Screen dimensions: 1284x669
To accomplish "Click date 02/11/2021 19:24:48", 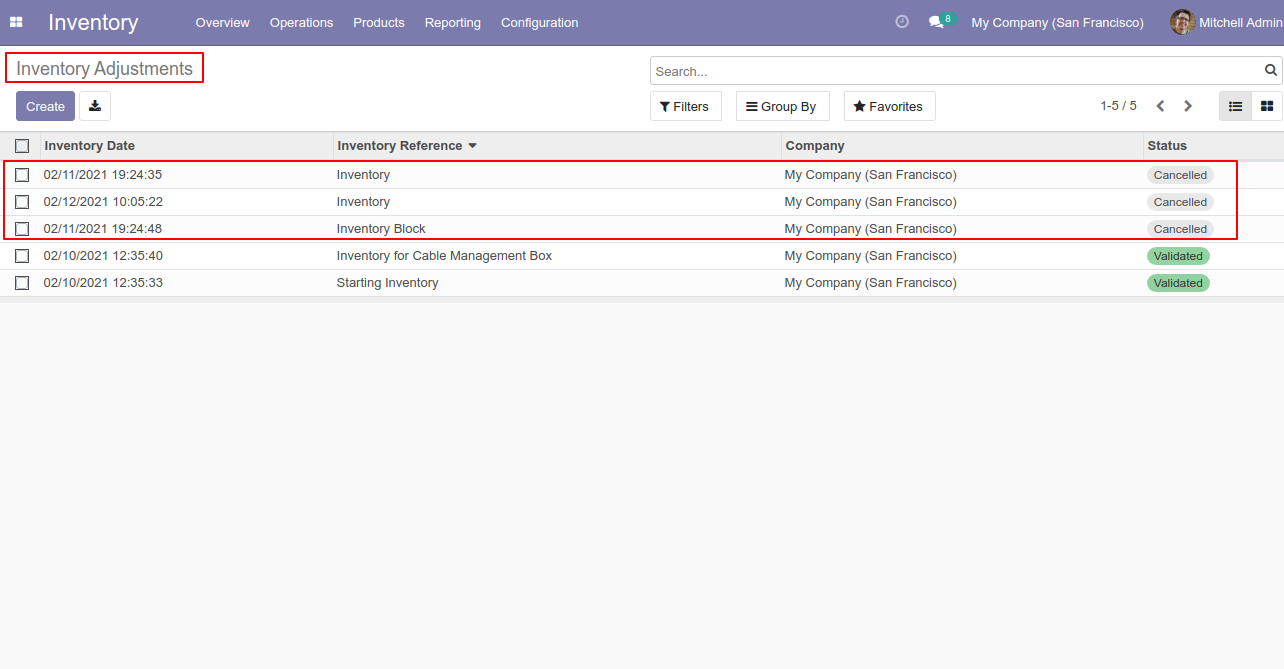I will 103,229.
